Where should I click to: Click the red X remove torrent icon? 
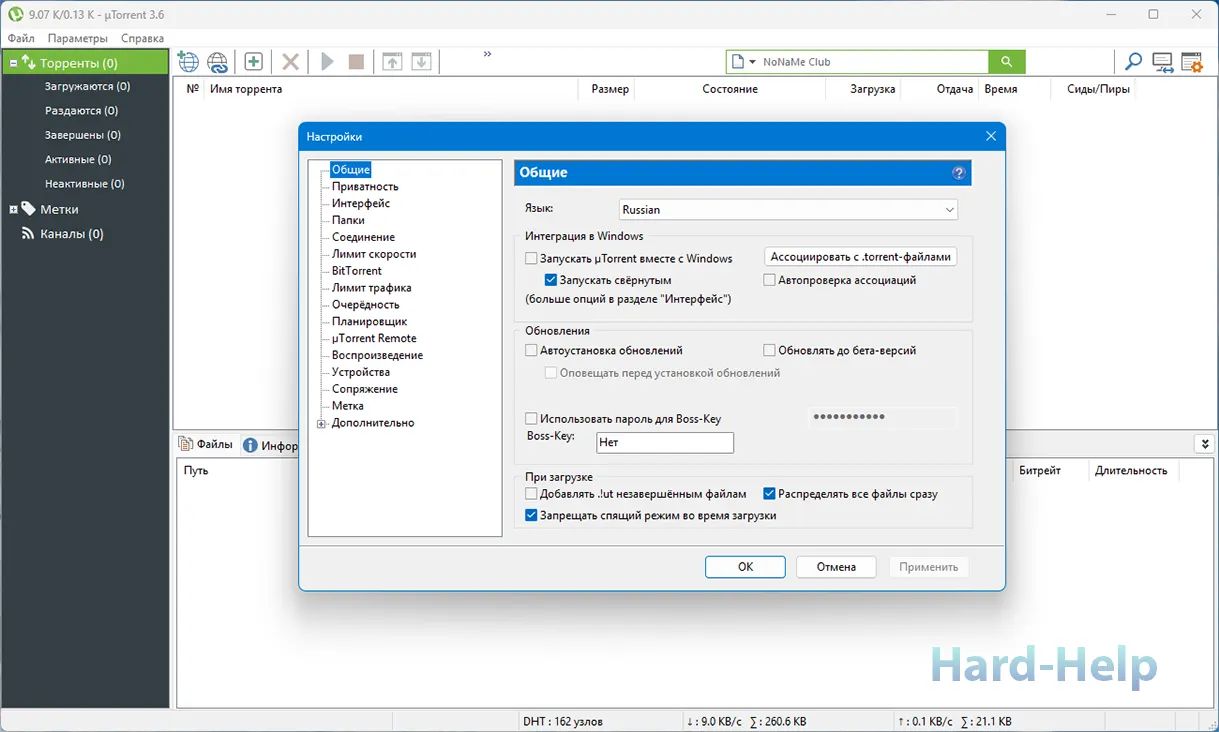289,61
